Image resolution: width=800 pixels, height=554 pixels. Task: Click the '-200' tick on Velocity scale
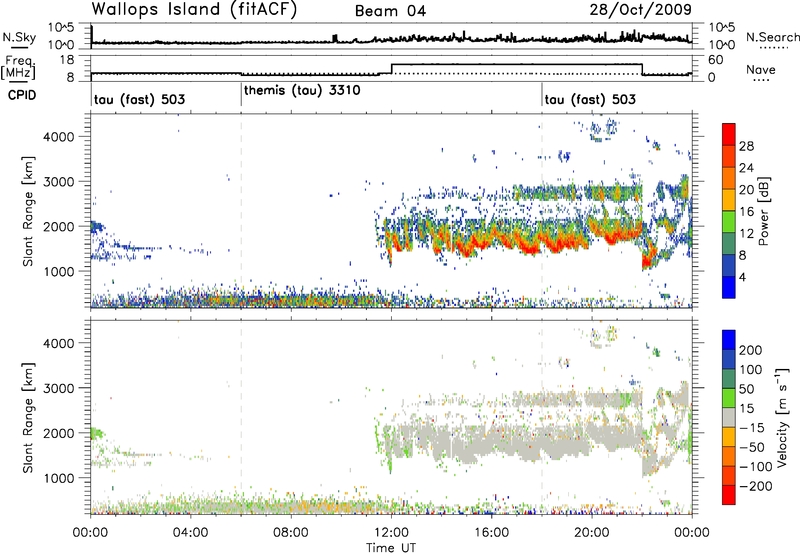click(x=755, y=486)
